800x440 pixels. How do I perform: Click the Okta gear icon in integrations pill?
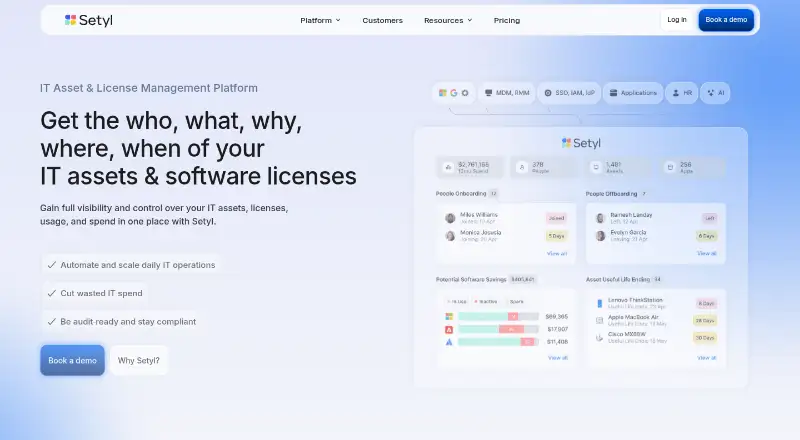(x=465, y=93)
